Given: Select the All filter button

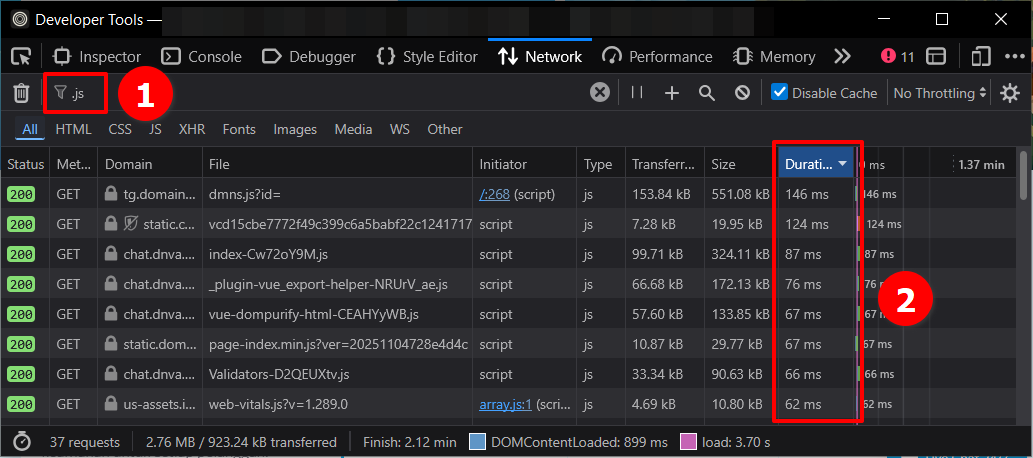Looking at the screenshot, I should click(30, 129).
